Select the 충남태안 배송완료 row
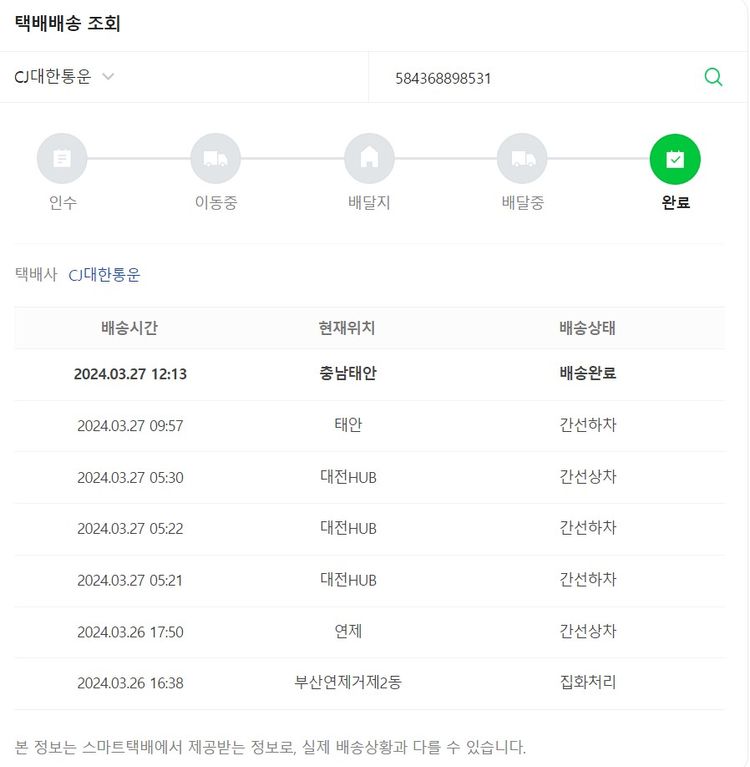750x767 pixels. point(348,374)
